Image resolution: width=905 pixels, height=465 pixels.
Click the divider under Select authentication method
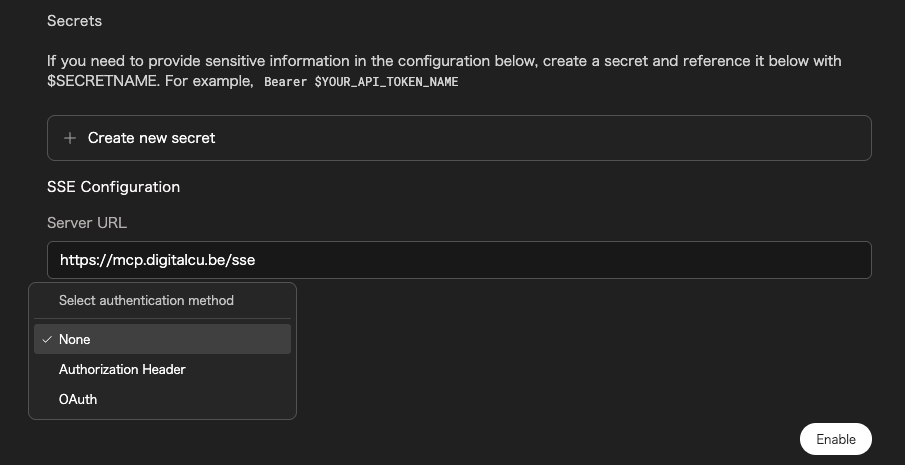coord(162,318)
